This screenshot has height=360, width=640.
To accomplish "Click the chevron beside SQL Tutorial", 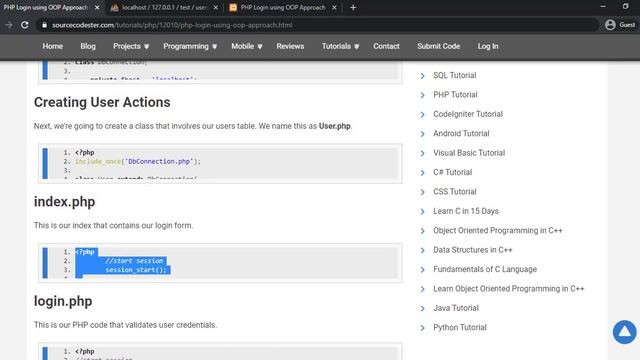I will (x=422, y=76).
